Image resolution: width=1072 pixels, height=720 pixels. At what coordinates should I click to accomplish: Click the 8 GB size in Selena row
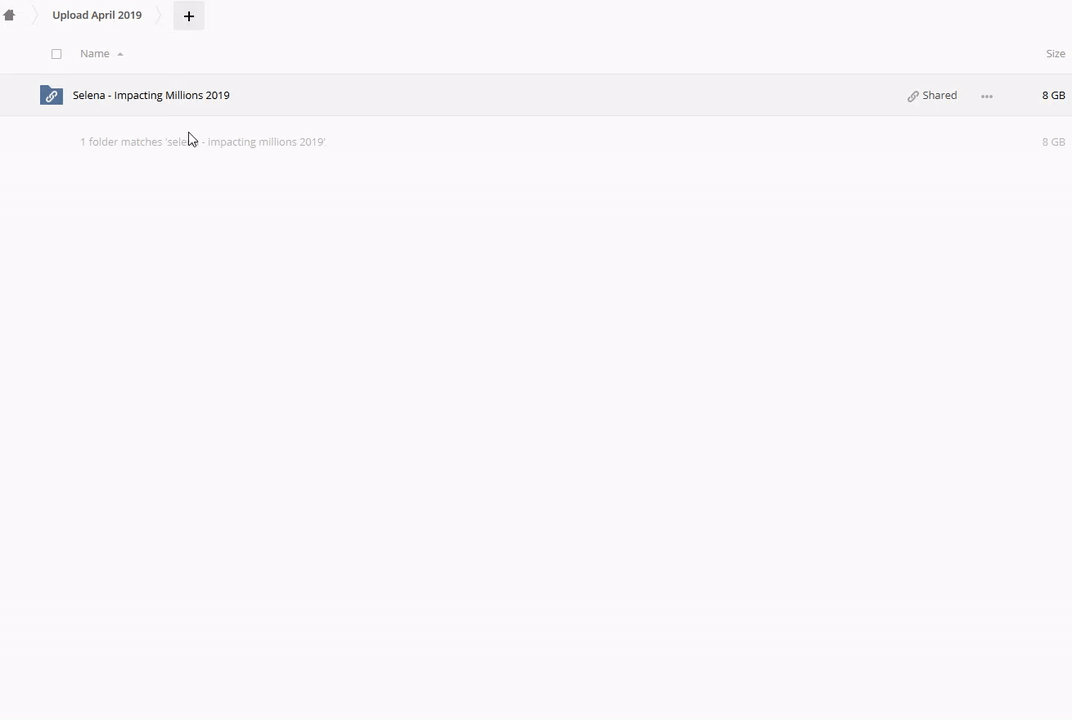click(x=1053, y=95)
